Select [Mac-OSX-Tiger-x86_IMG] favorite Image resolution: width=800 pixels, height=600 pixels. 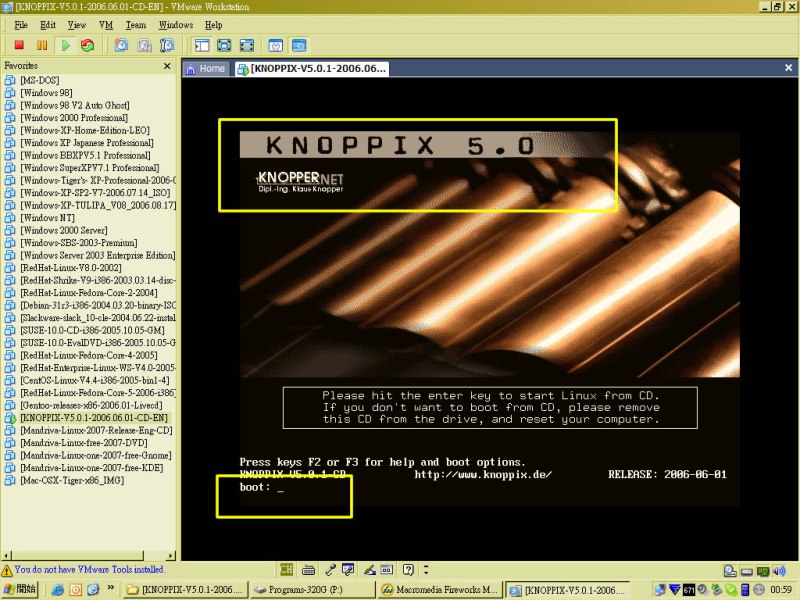(x=72, y=480)
